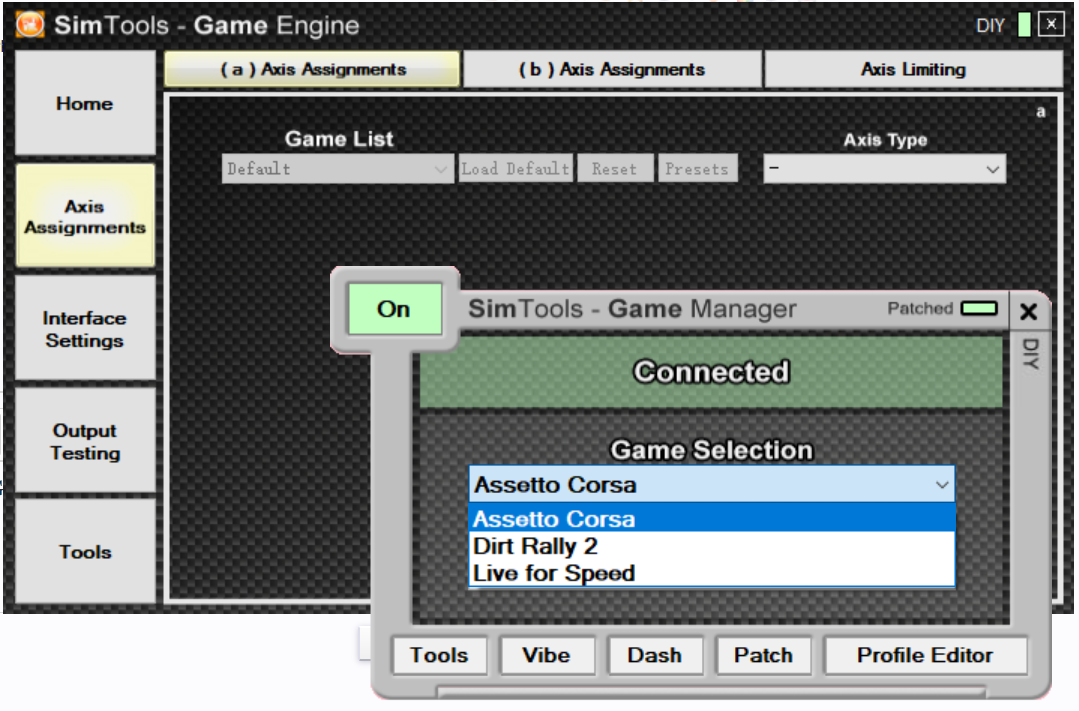The image size is (1079, 711).
Task: Choose Live for Speed from the list
Action: click(x=712, y=573)
